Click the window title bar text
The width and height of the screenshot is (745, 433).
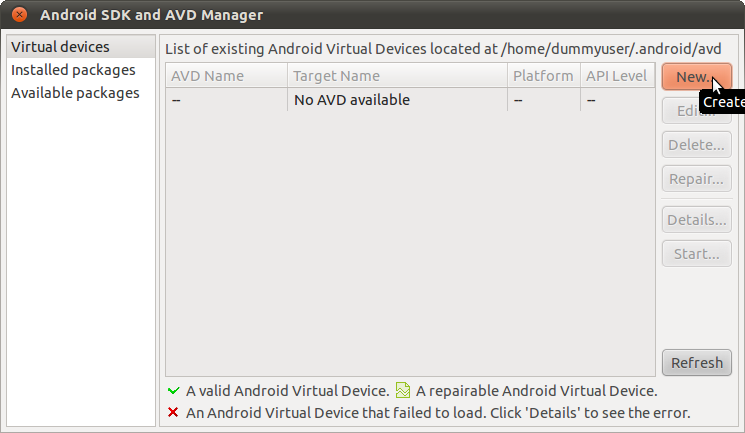pyautogui.click(x=152, y=15)
